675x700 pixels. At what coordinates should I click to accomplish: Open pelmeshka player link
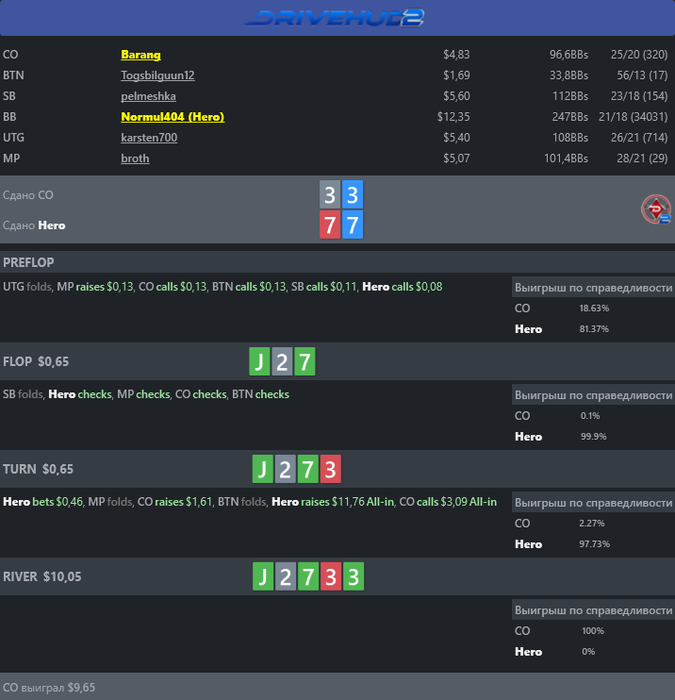148,96
